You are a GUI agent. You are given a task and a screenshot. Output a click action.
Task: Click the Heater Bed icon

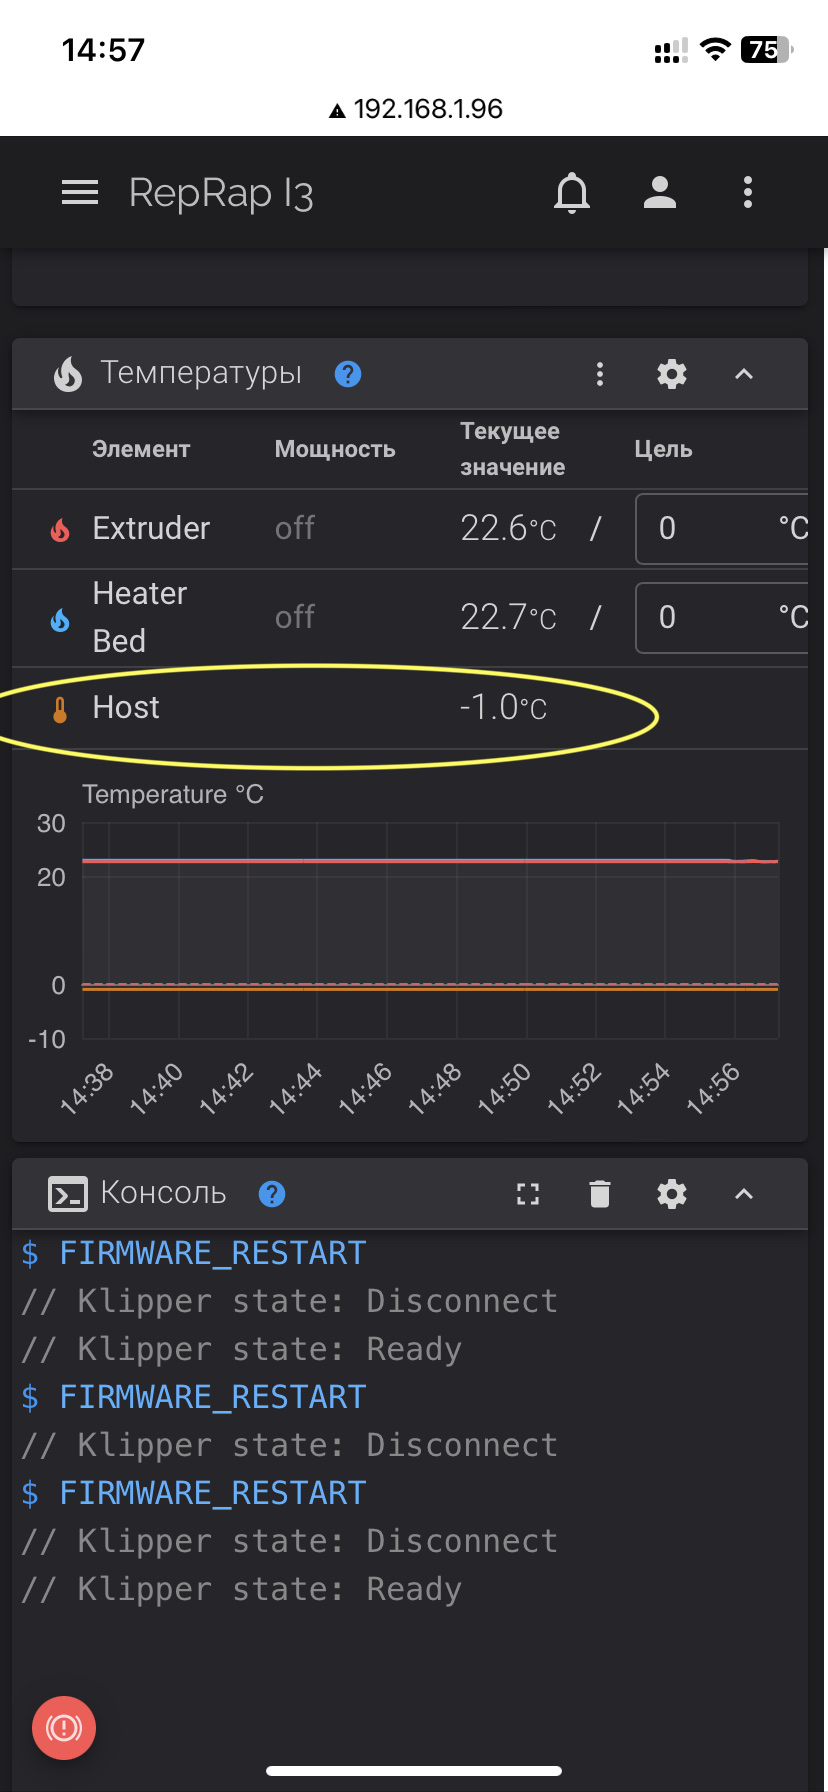coord(60,618)
